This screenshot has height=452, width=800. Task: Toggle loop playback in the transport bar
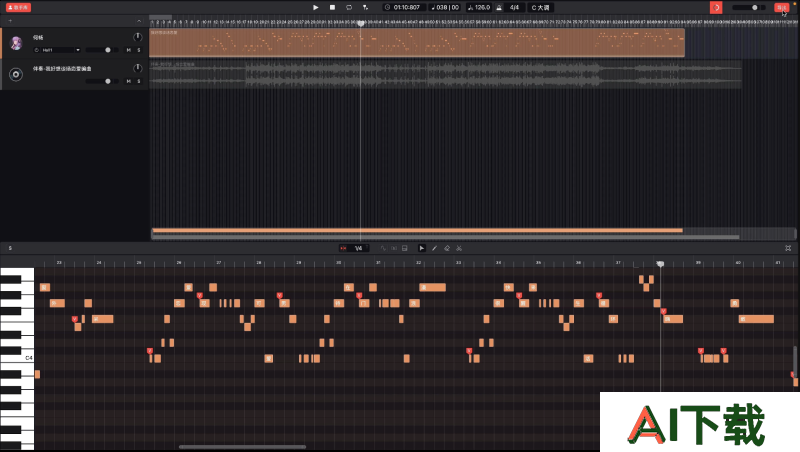[x=349, y=8]
